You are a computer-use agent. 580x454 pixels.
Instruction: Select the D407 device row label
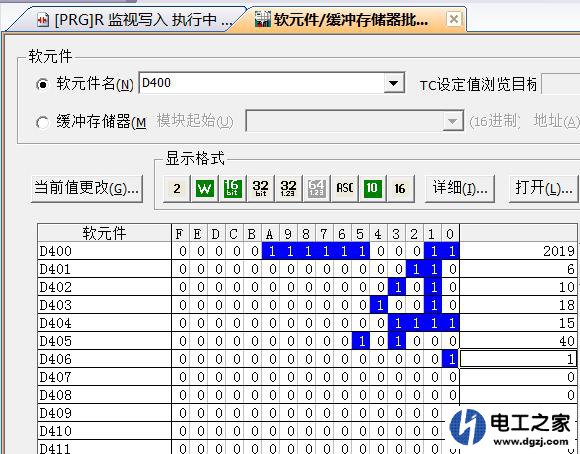coord(105,377)
